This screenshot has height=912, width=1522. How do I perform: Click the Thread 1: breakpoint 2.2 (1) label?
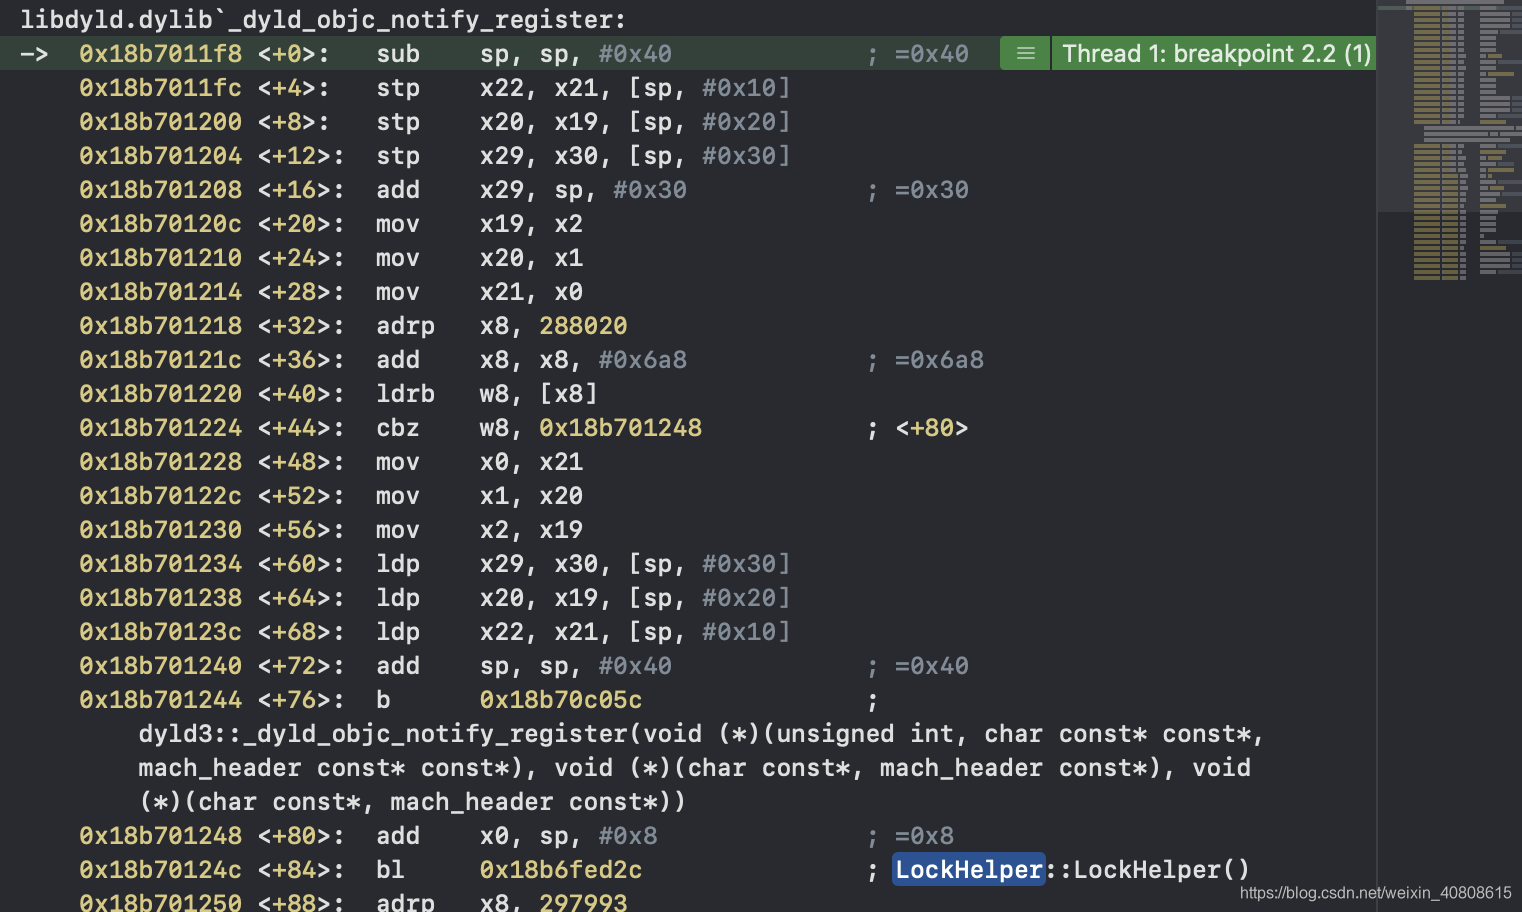click(x=1216, y=53)
